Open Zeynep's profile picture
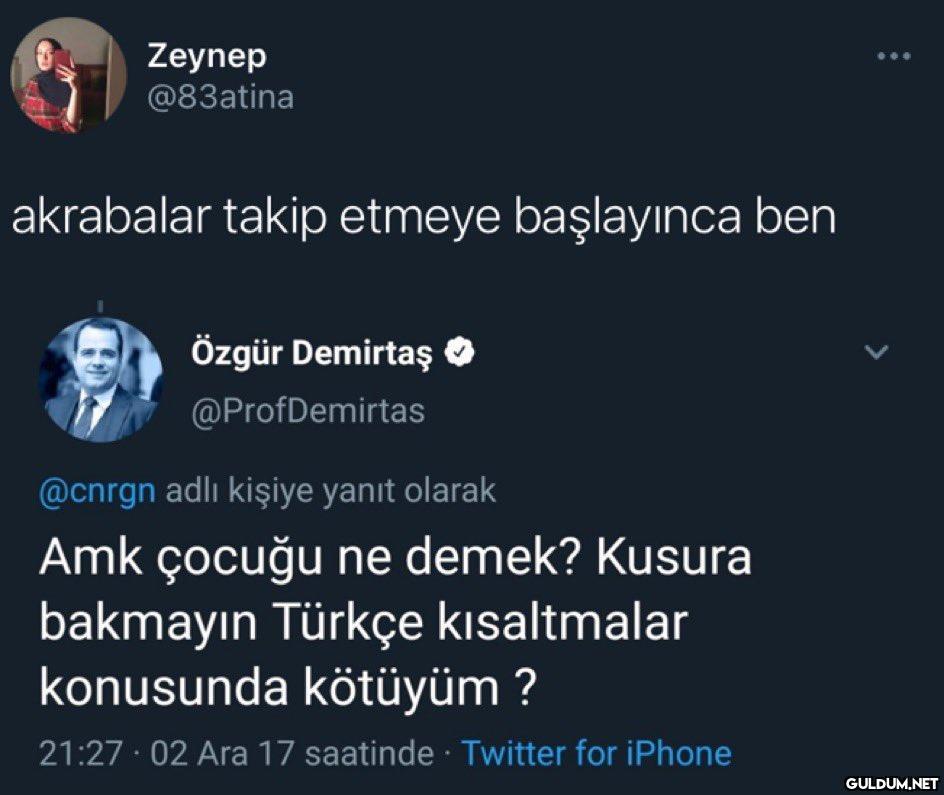This screenshot has height=795, width=944. click(68, 75)
